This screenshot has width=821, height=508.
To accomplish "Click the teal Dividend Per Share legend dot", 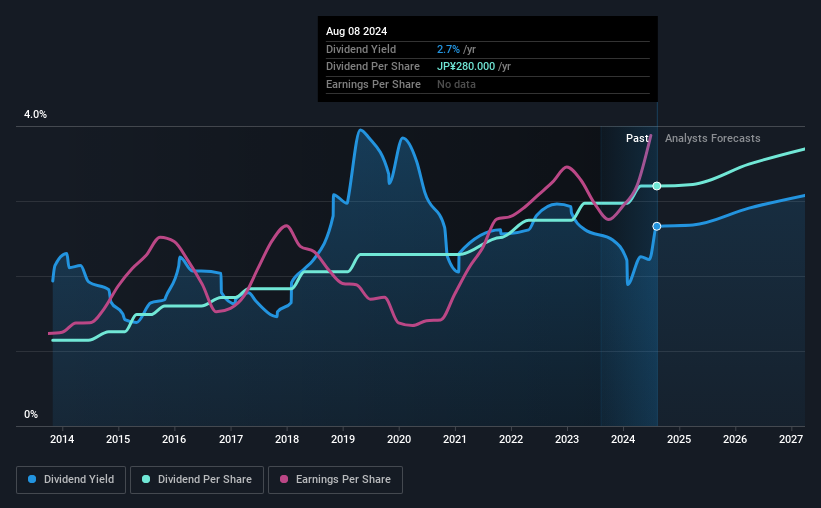I will point(146,479).
